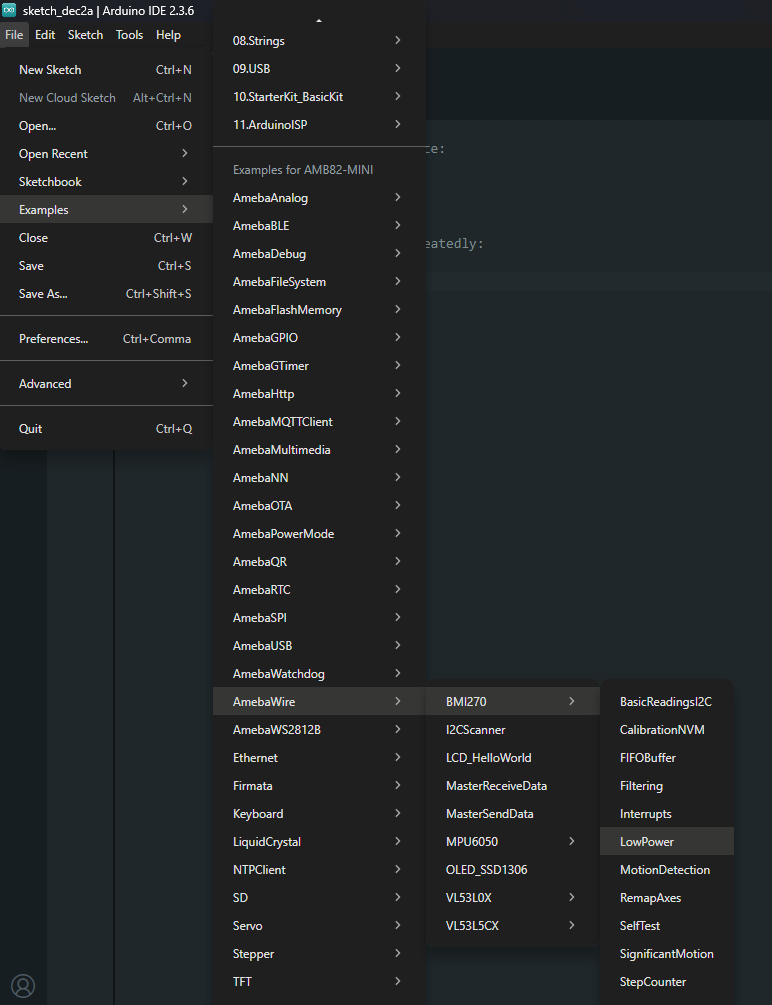Open the Tools menu
Image resolution: width=772 pixels, height=1005 pixels.
129,35
